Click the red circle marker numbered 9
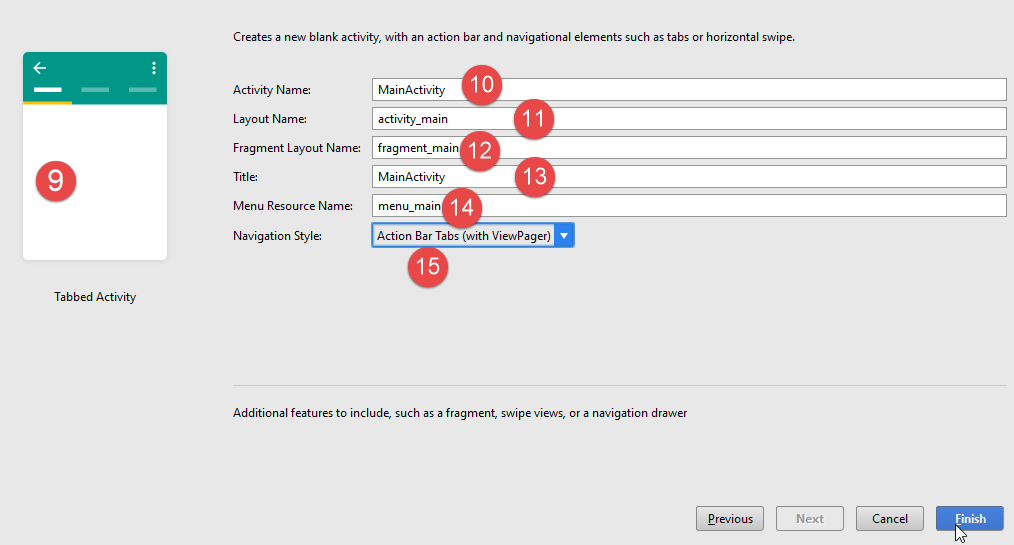 (x=56, y=180)
